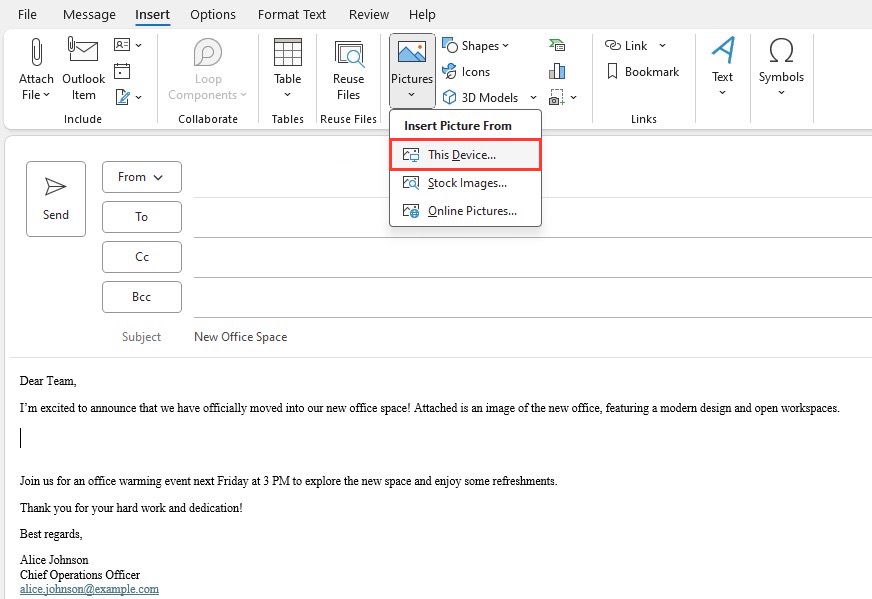Switch to the Format Text tab
This screenshot has width=872, height=599.
[291, 14]
